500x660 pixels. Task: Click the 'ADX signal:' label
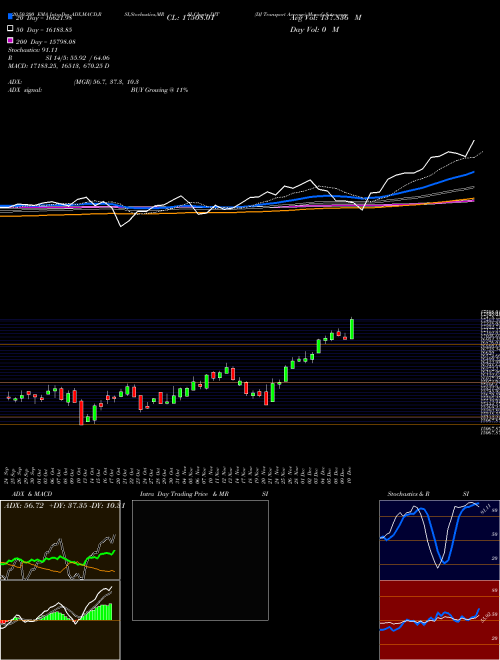point(25,90)
